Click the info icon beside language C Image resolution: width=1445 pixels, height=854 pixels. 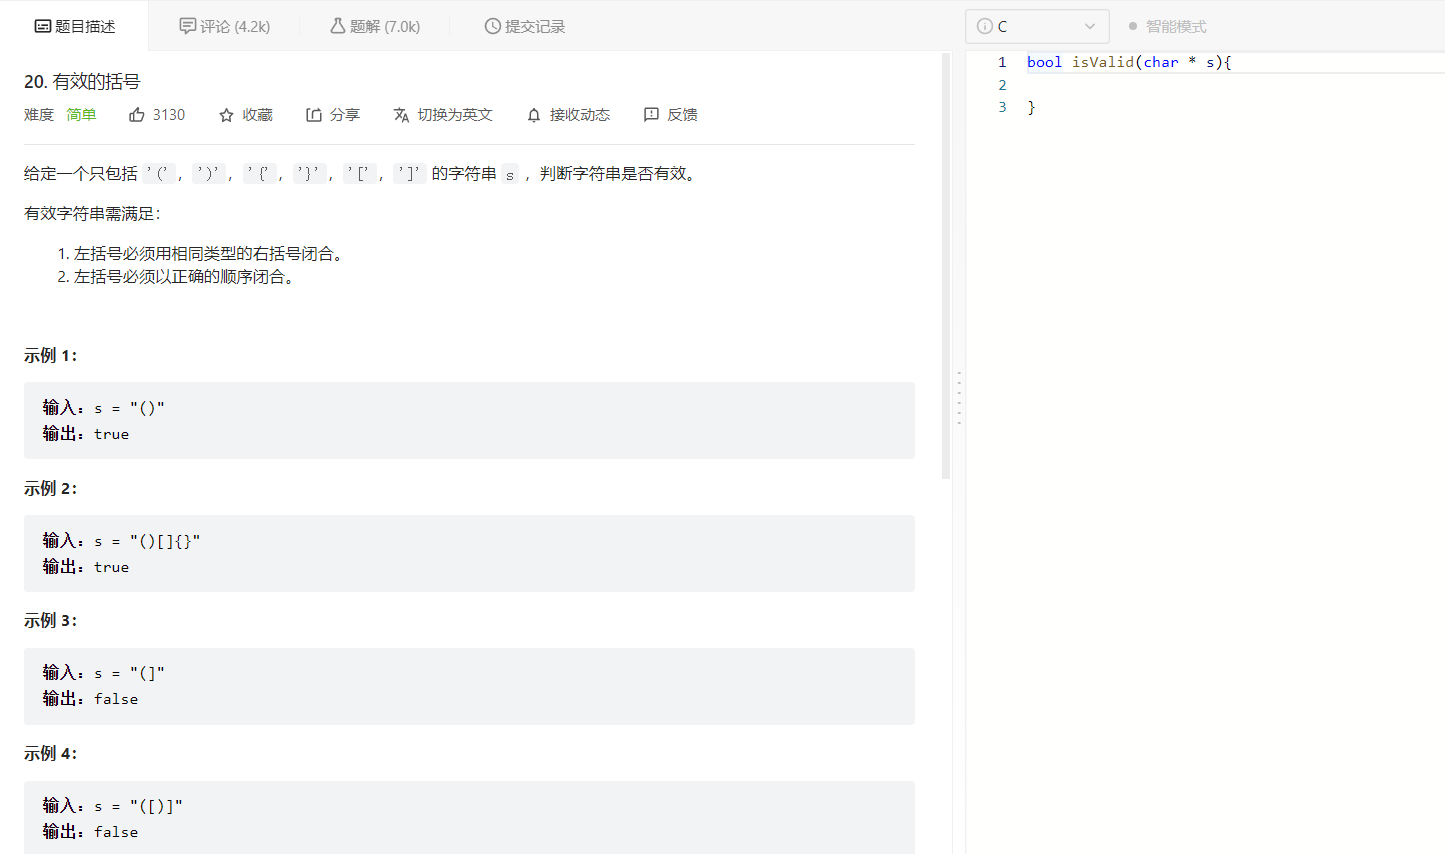point(985,26)
